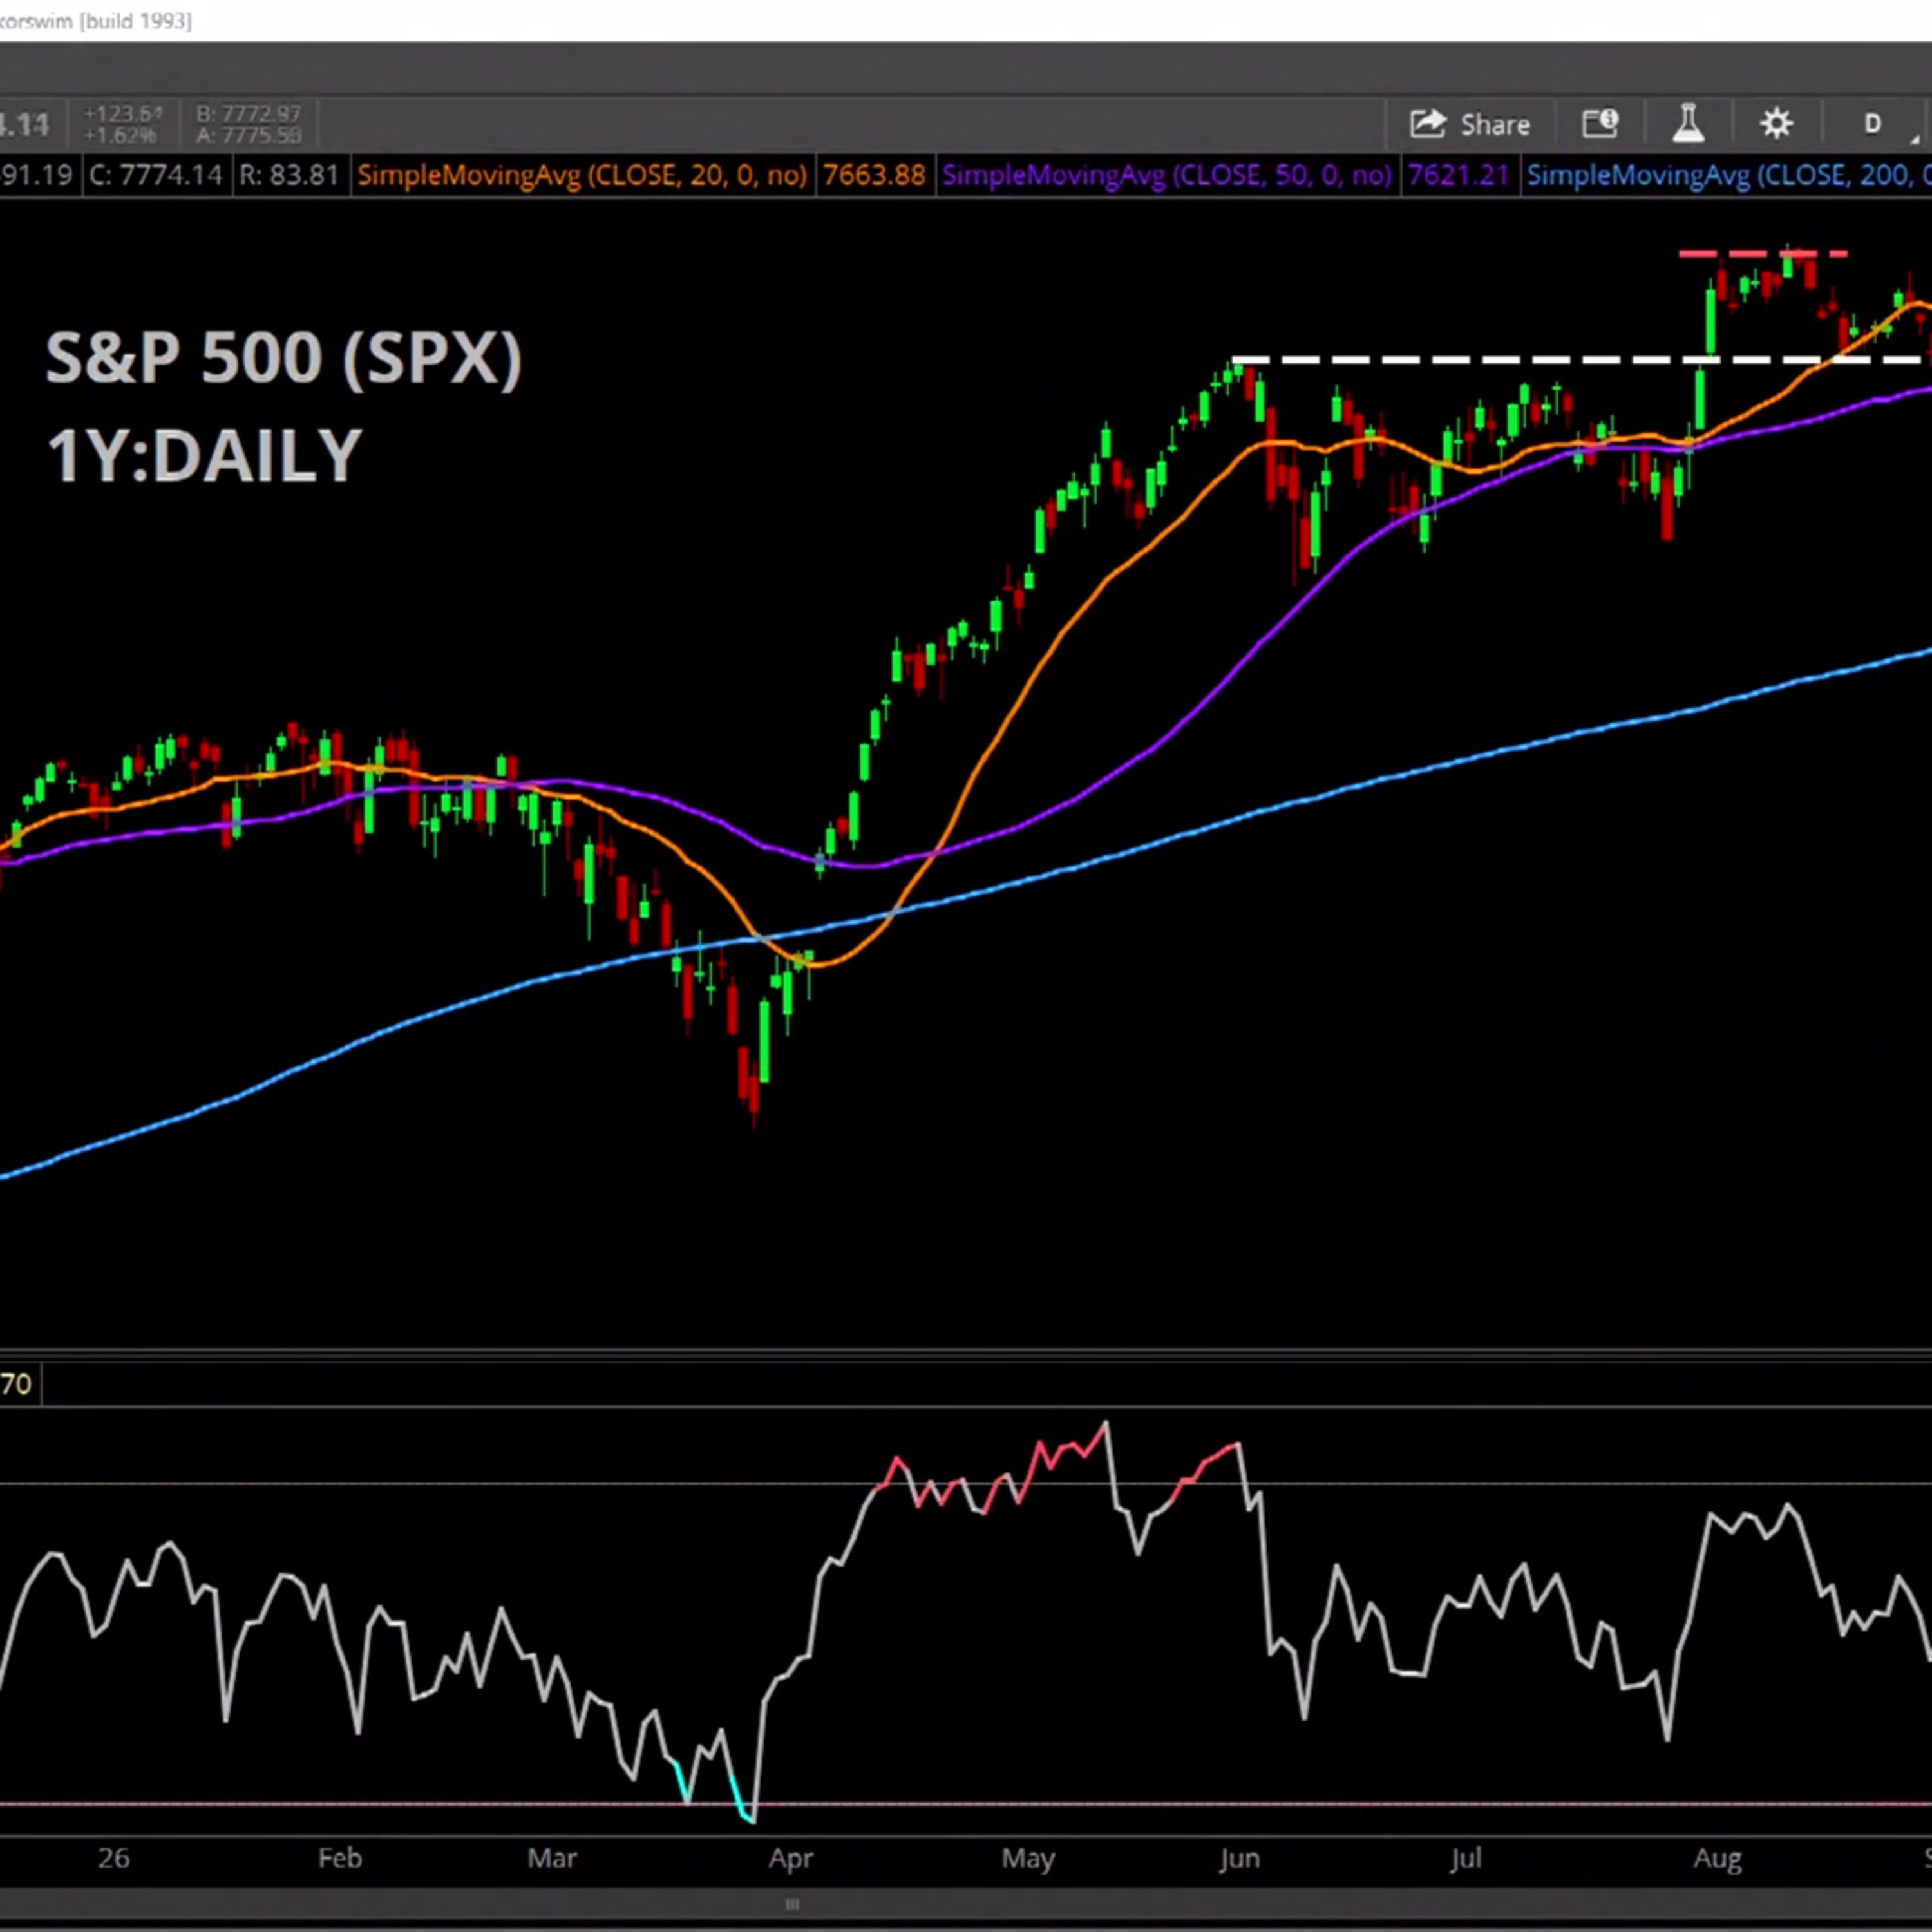Select the blue SimpleMovingAvg 200 study label
This screenshot has height=1932, width=1932.
tap(1728, 176)
